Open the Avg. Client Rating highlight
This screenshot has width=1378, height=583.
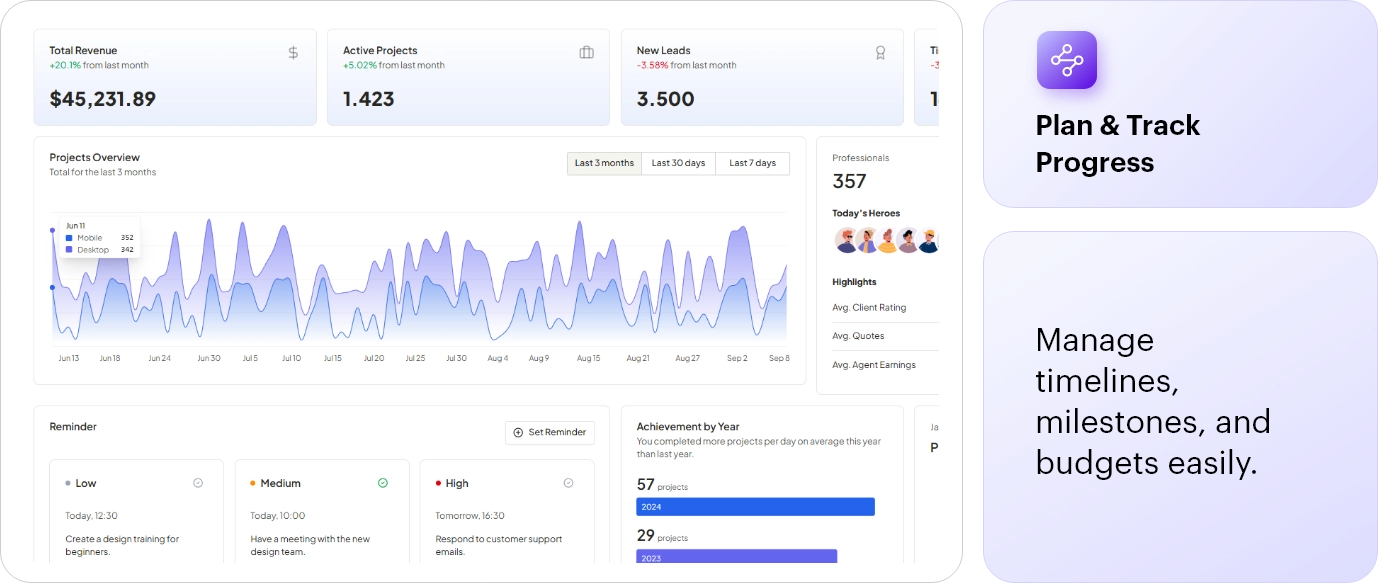pos(869,308)
